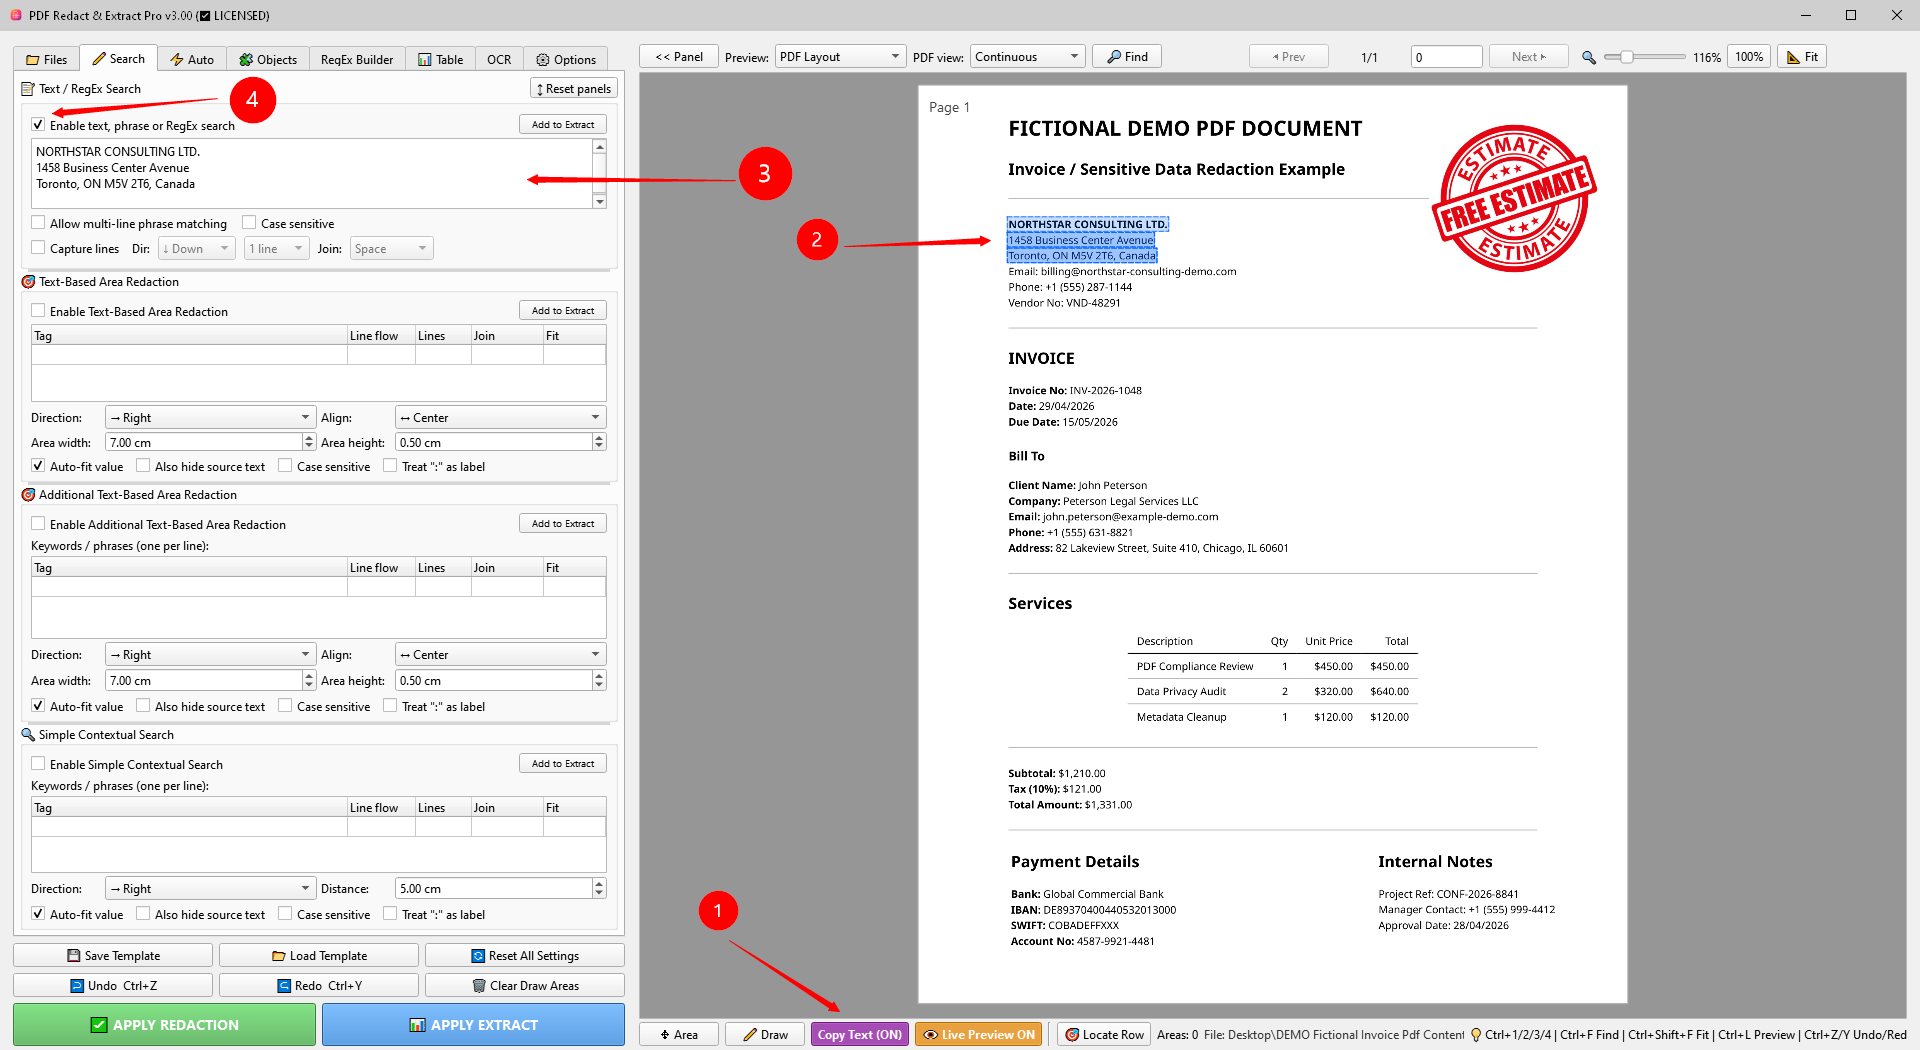The width and height of the screenshot is (1920, 1050).
Task: Click the Area width stepper in Text-Based Redaction
Action: pyautogui.click(x=309, y=442)
